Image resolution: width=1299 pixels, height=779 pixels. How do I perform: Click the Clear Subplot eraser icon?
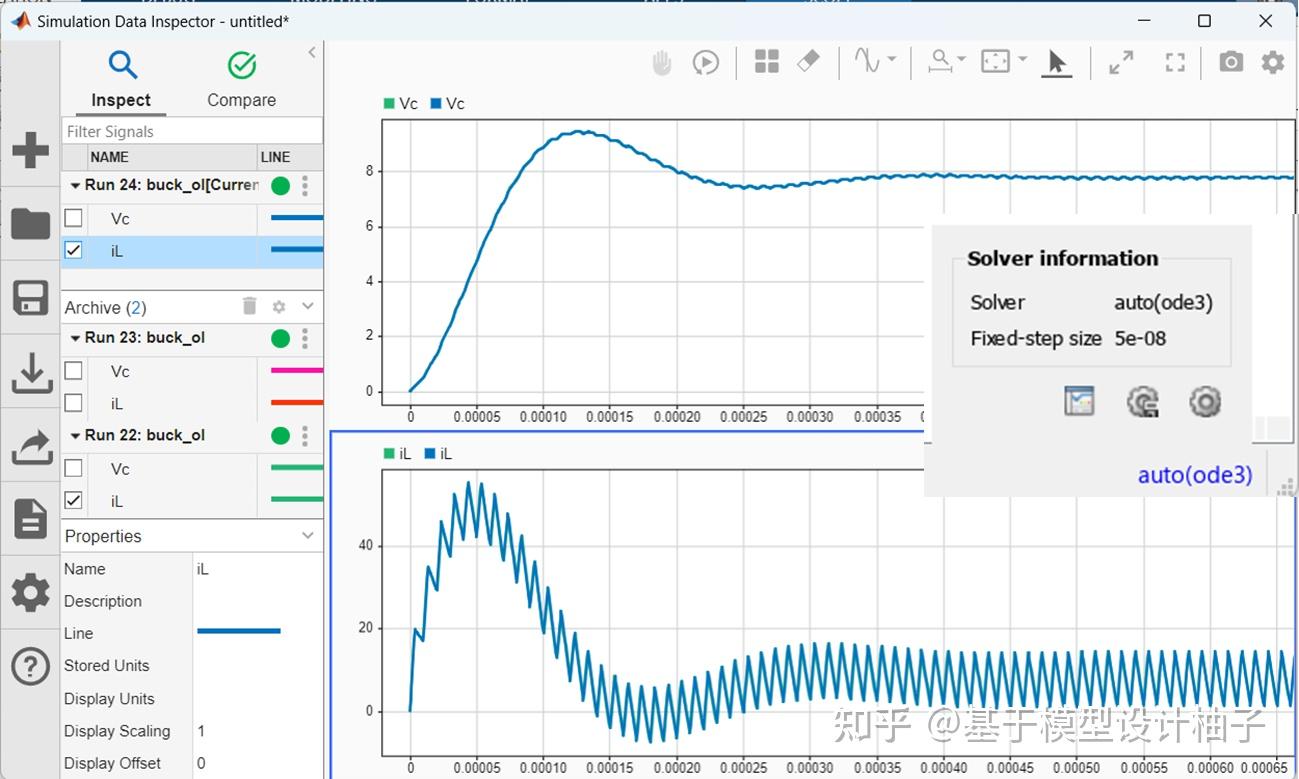click(808, 62)
